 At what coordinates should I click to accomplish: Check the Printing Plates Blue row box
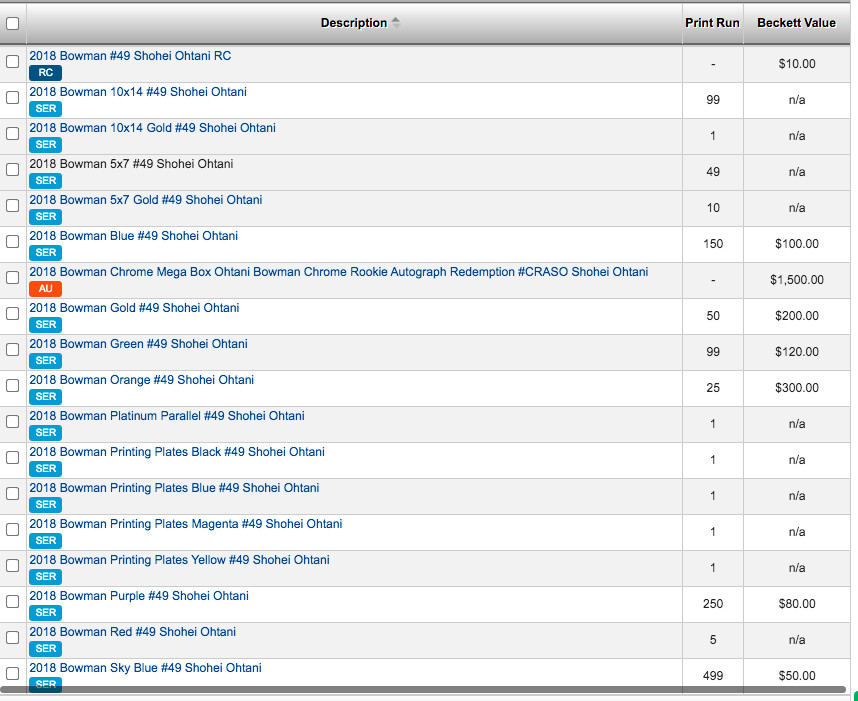coord(12,494)
